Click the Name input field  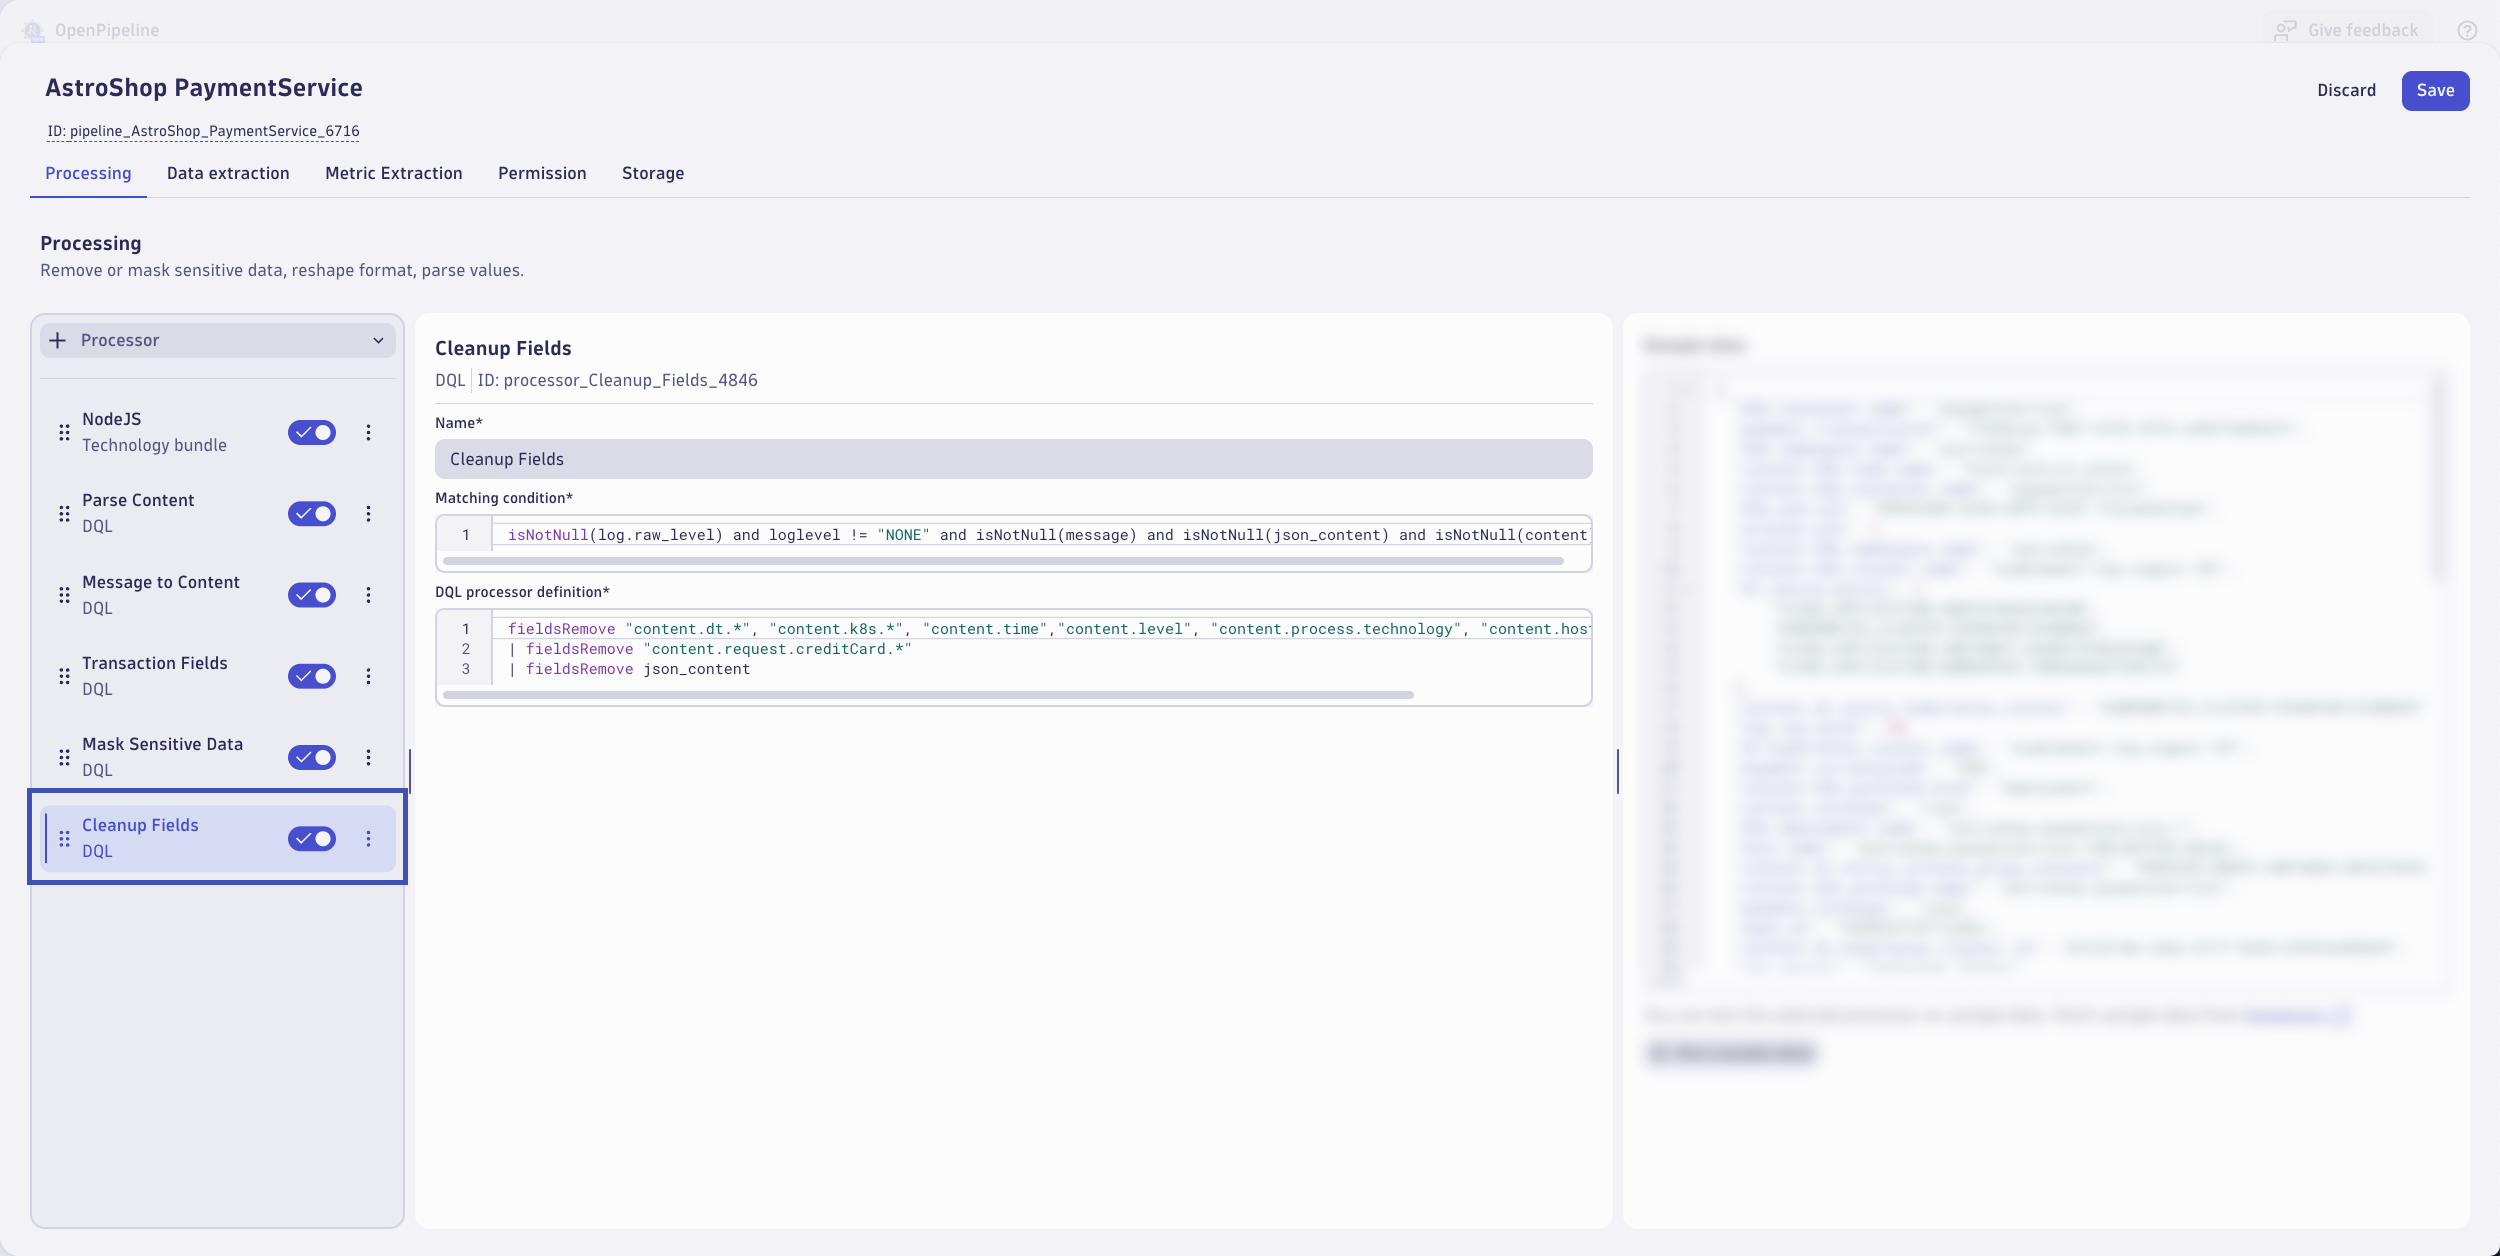pyautogui.click(x=1013, y=459)
